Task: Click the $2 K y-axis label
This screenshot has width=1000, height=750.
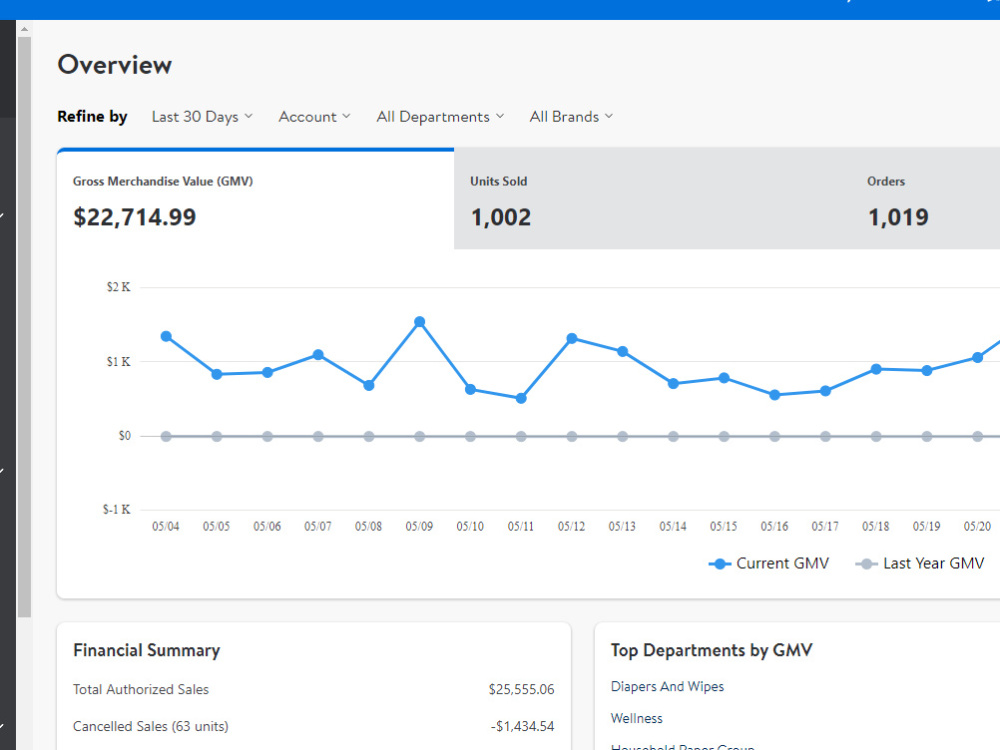Action: point(119,287)
